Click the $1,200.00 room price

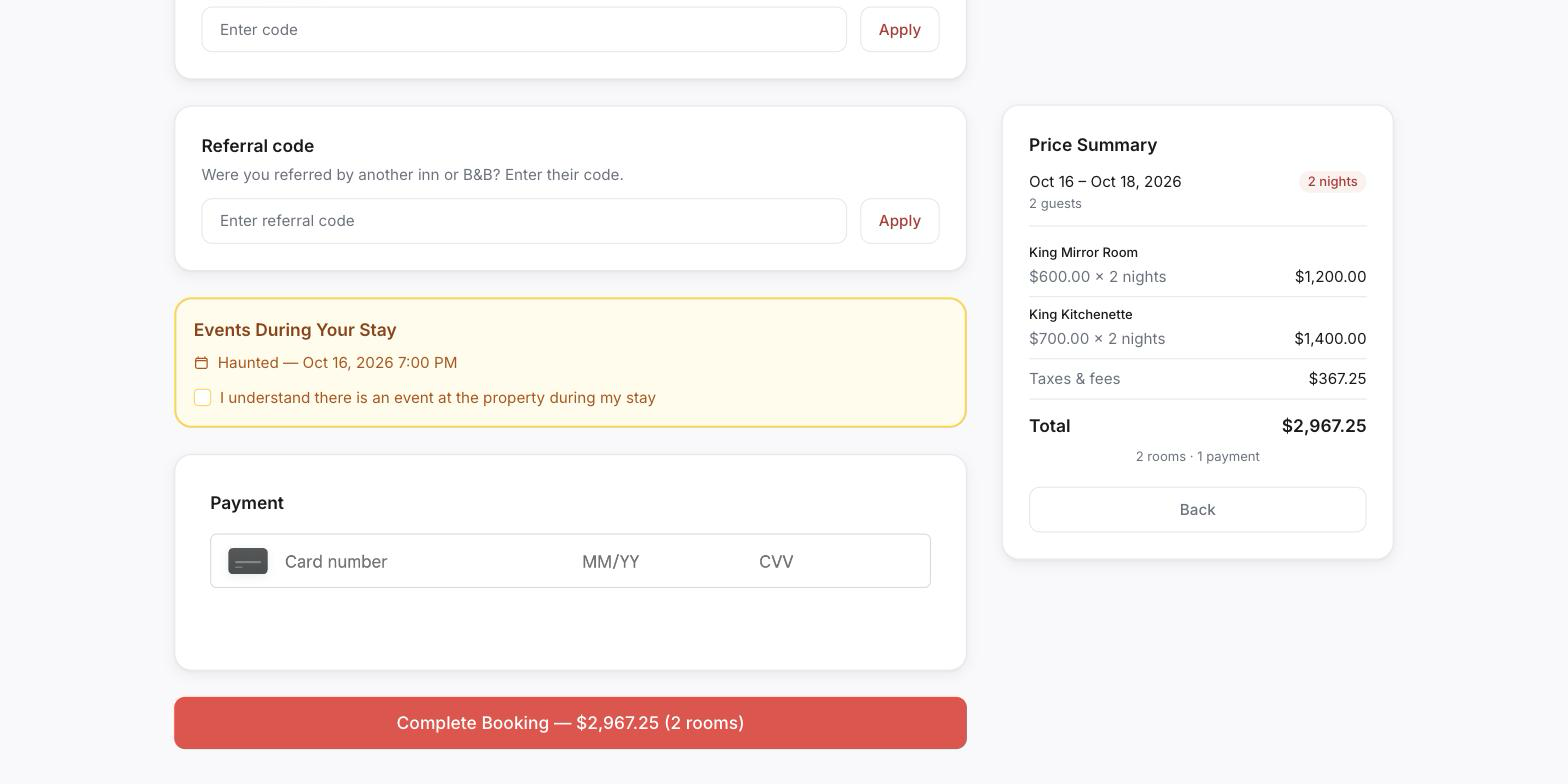point(1330,277)
